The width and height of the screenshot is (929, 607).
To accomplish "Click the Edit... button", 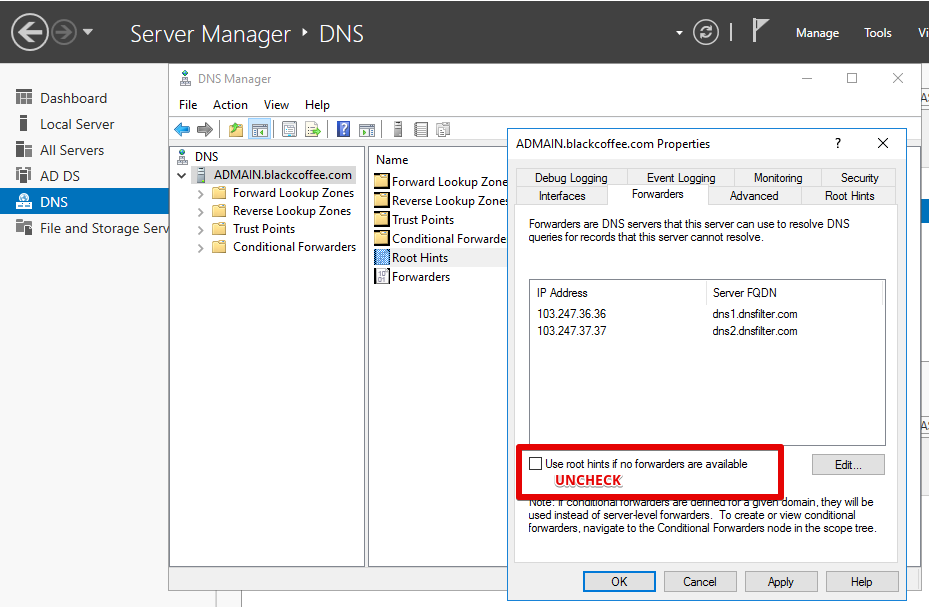I will [x=848, y=465].
